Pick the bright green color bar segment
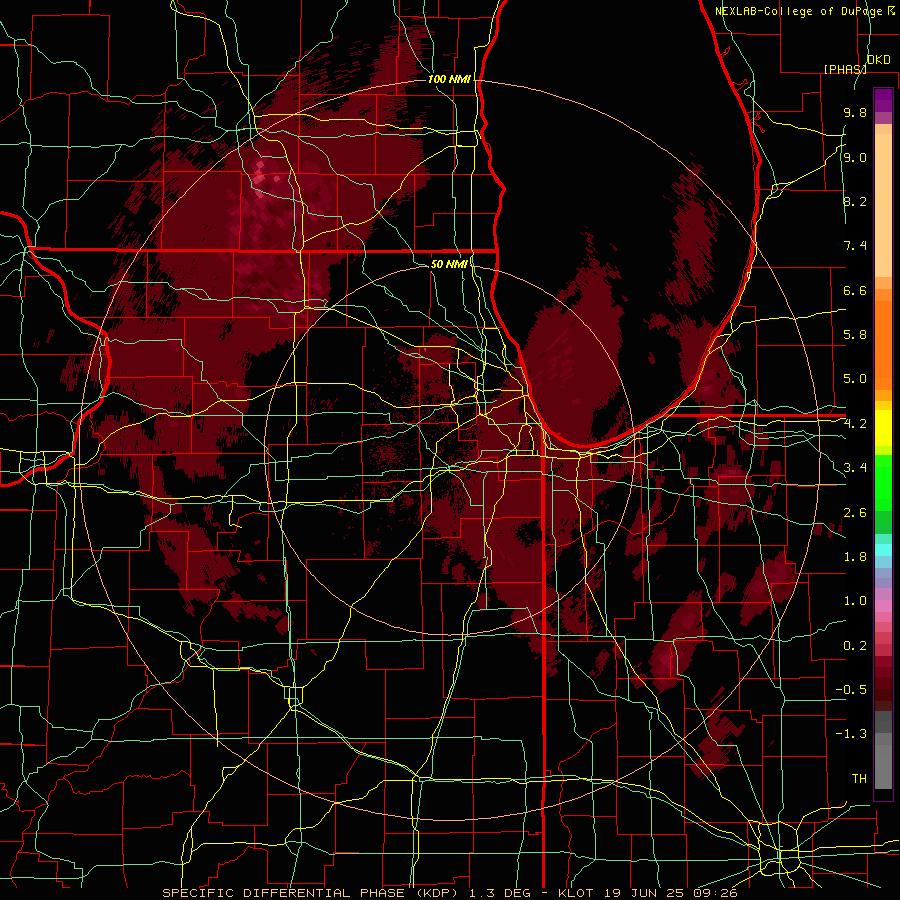The width and height of the screenshot is (900, 900). [x=883, y=482]
